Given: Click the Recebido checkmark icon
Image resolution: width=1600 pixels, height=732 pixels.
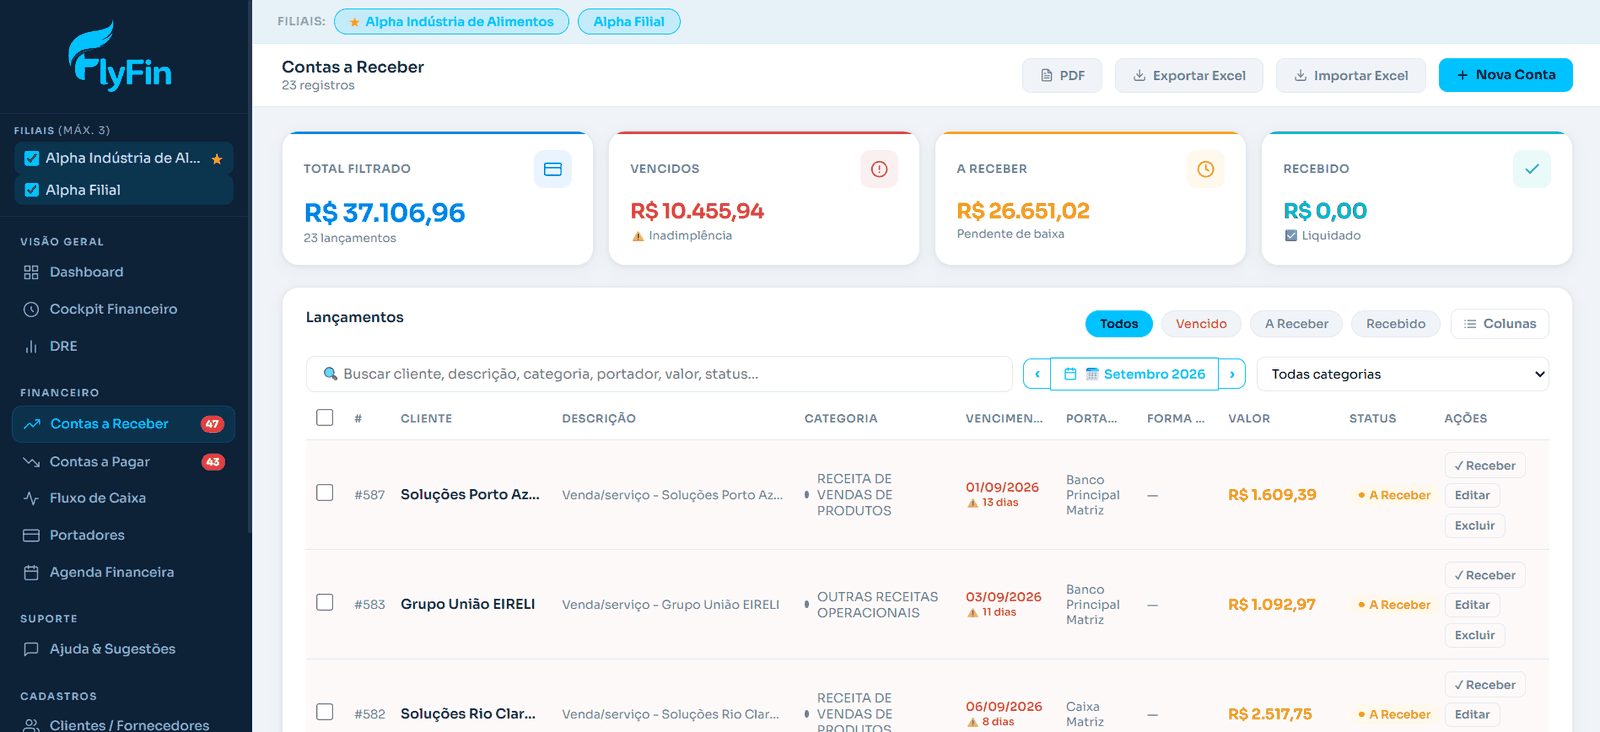Looking at the screenshot, I should click(1532, 169).
